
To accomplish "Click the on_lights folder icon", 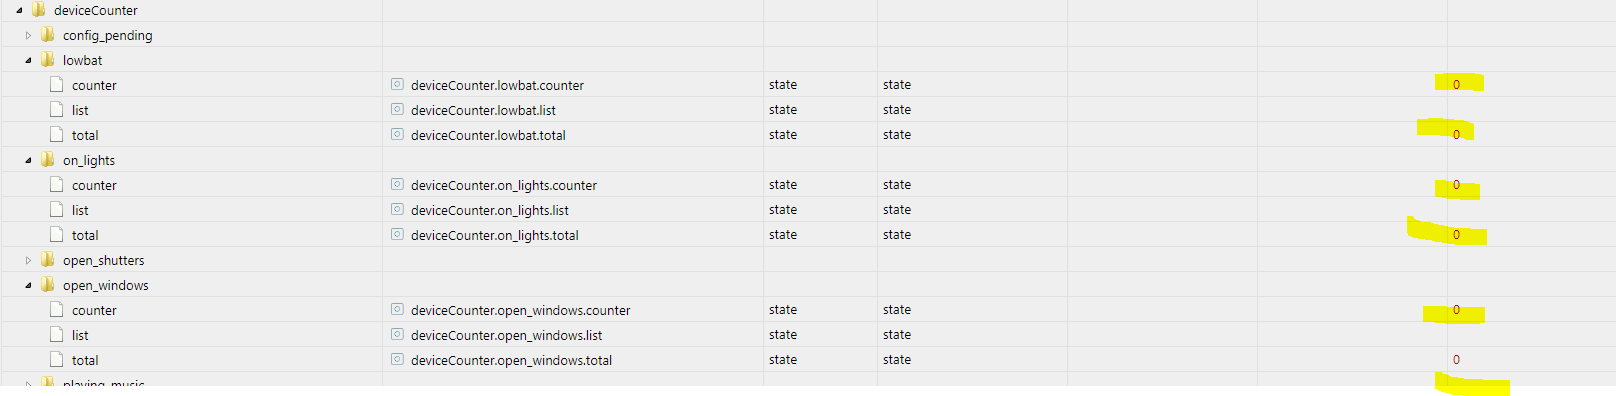I will coord(48,160).
